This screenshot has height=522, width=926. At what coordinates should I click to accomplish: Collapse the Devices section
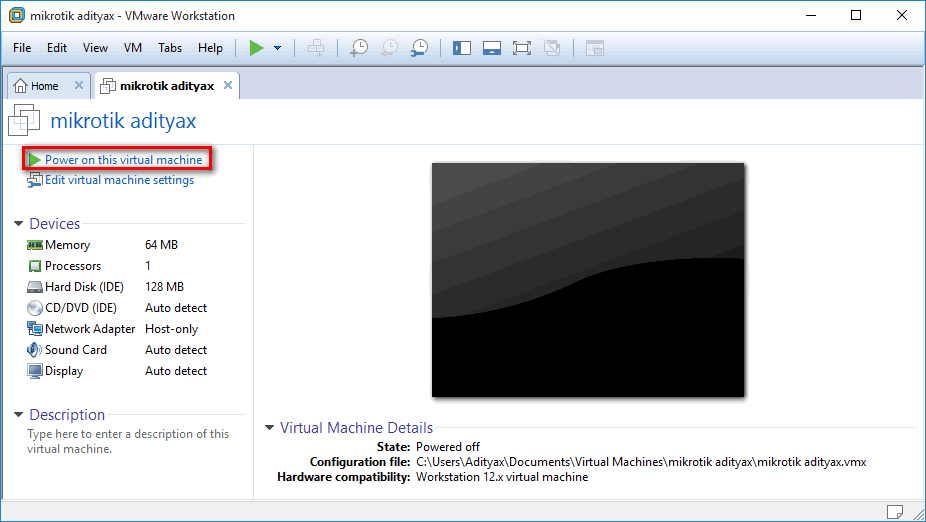tap(18, 223)
